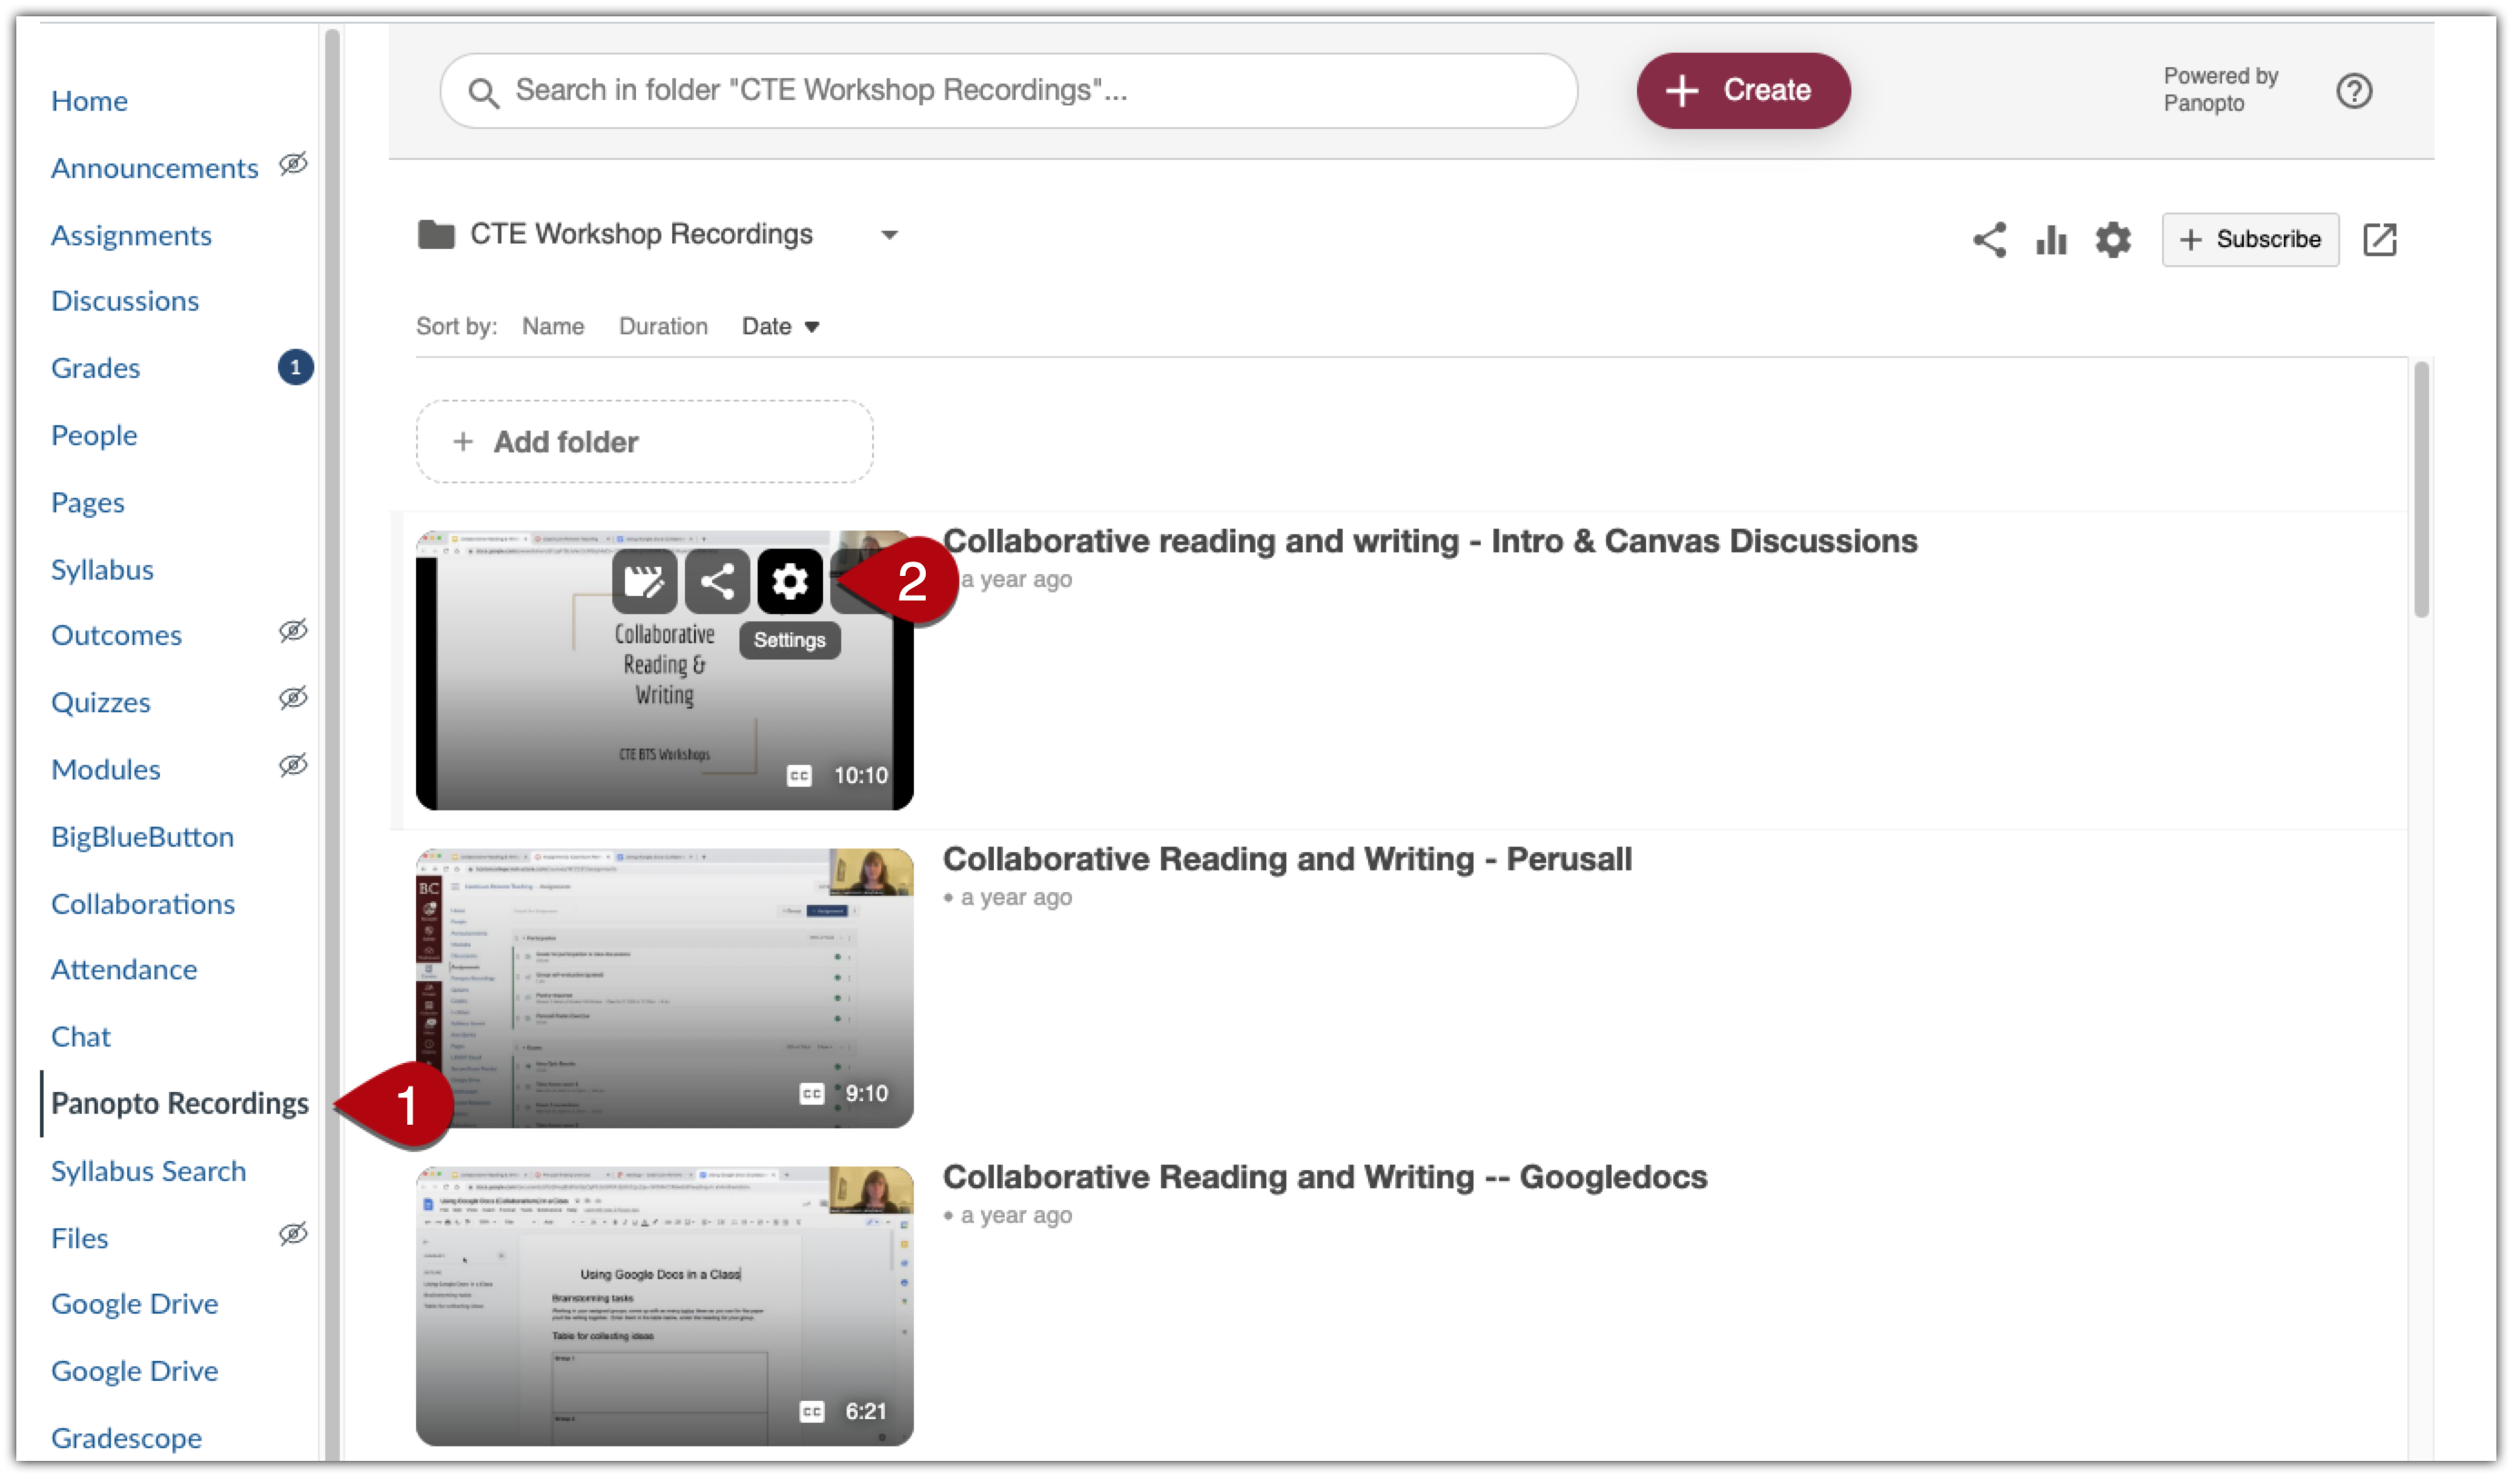2520x1479 pixels.
Task: Select Discussions from the left sidebar menu
Action: click(125, 299)
